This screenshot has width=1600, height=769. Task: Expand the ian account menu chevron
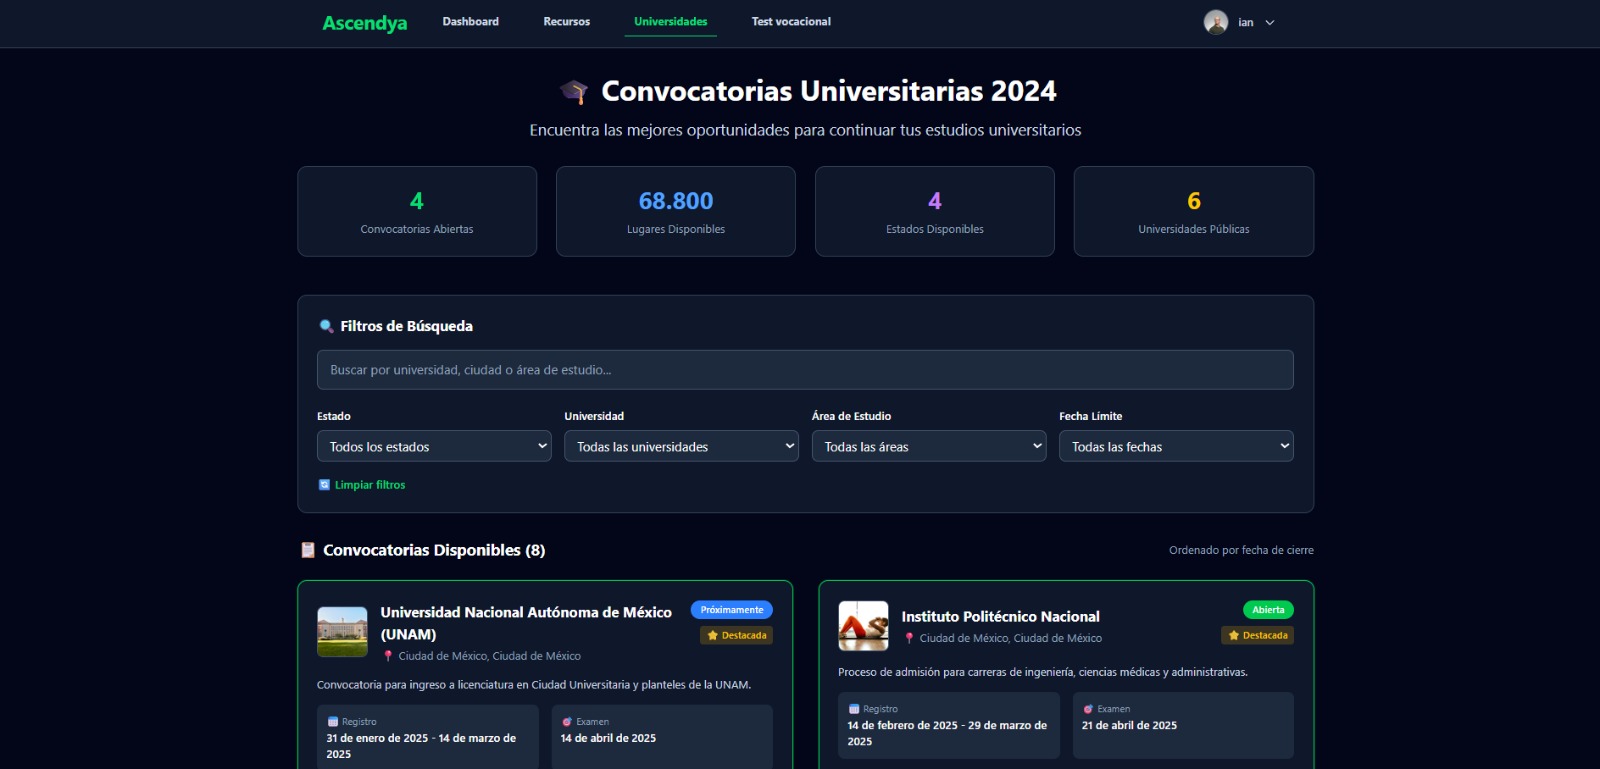pos(1270,23)
